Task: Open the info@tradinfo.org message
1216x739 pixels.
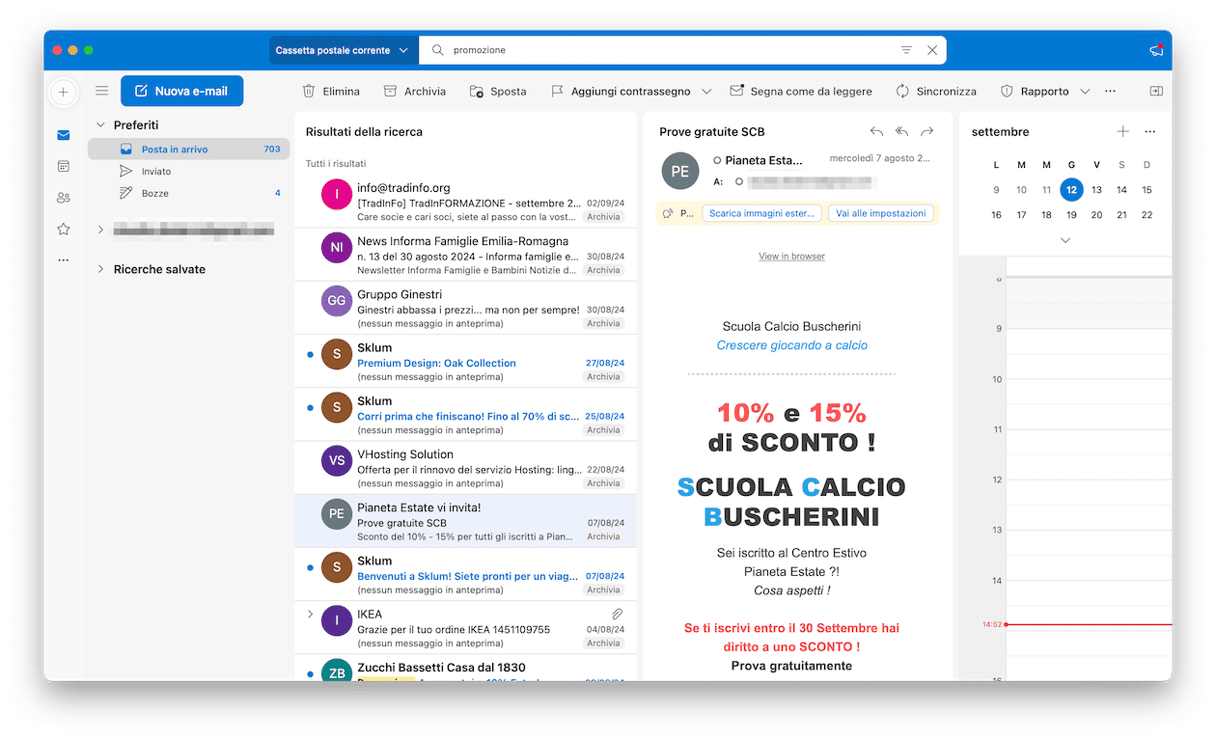Action: (466, 201)
